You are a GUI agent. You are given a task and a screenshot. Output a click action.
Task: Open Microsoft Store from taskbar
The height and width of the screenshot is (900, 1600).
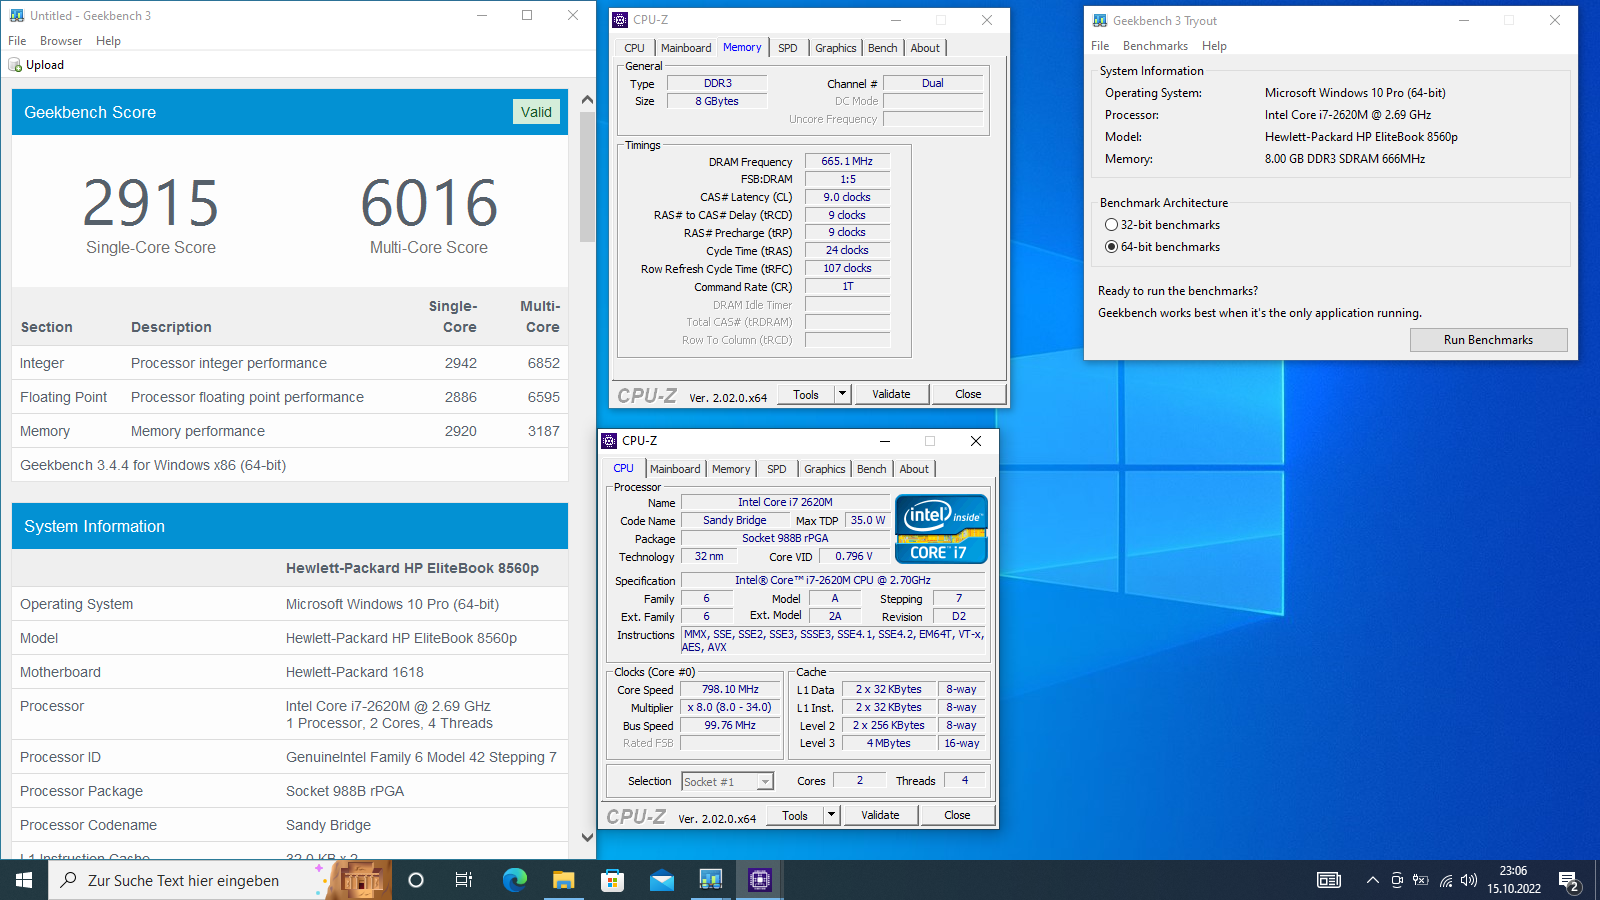[x=612, y=880]
